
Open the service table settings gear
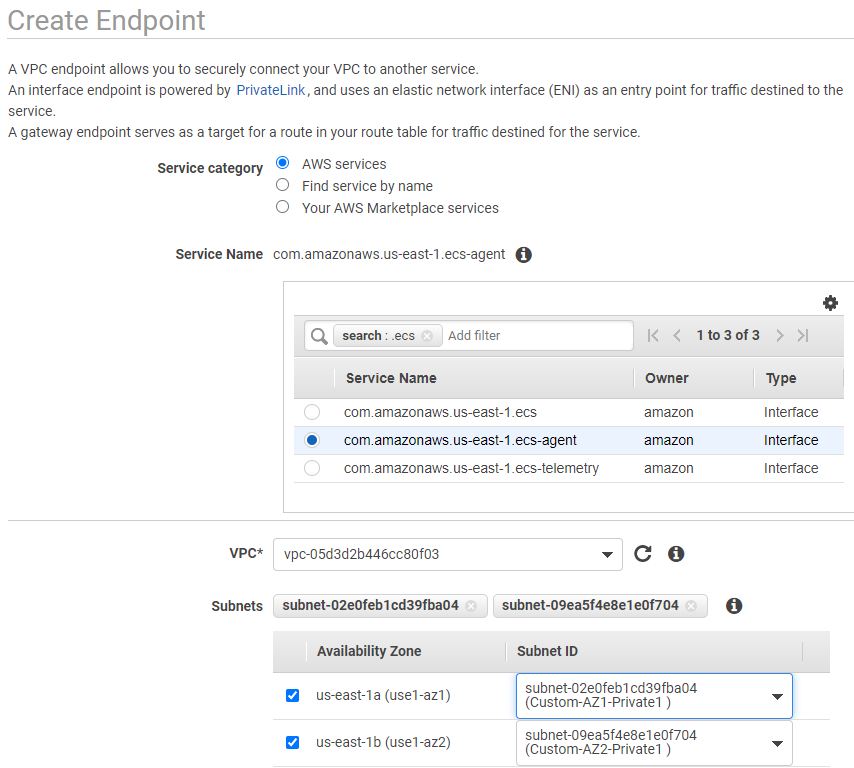pos(830,303)
